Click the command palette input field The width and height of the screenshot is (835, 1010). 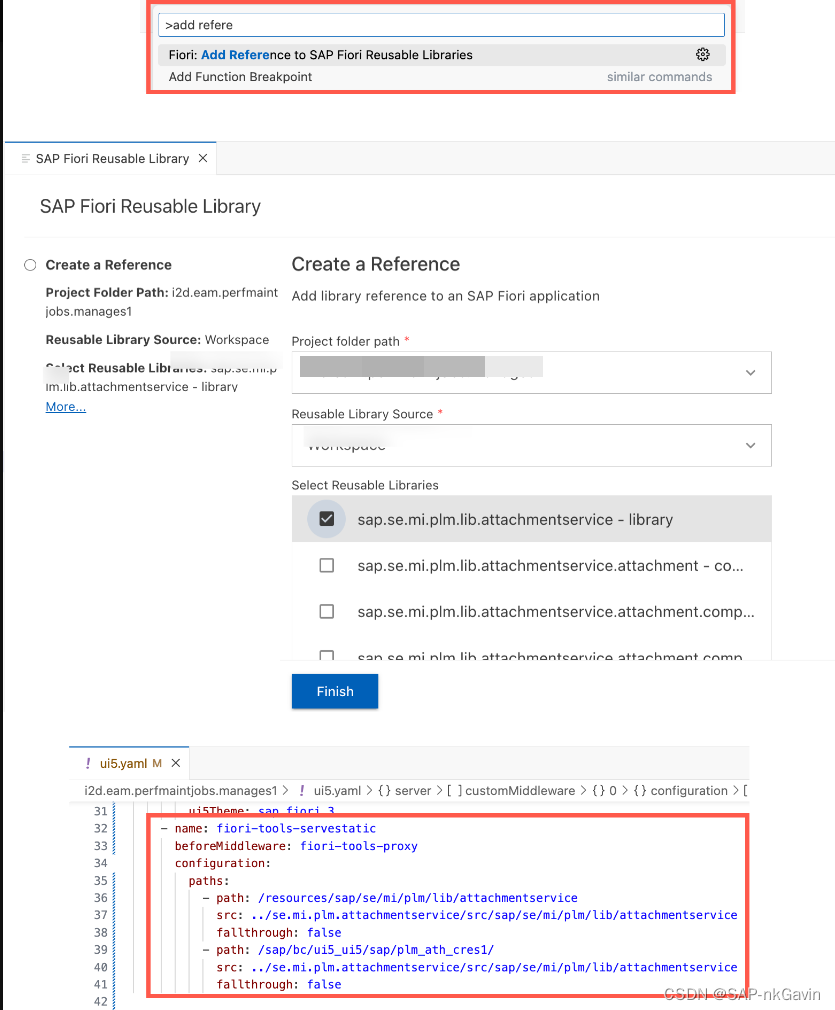coord(440,24)
